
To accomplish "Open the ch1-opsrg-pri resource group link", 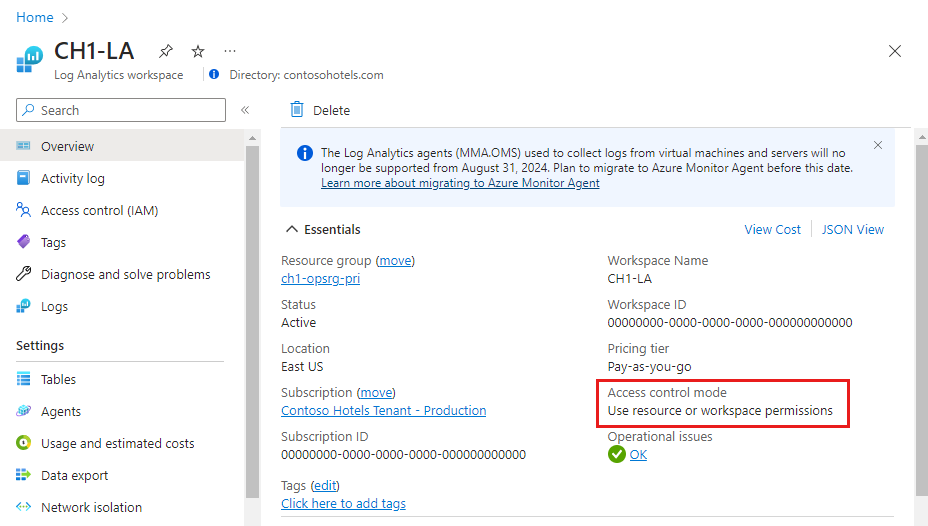I will 320,279.
